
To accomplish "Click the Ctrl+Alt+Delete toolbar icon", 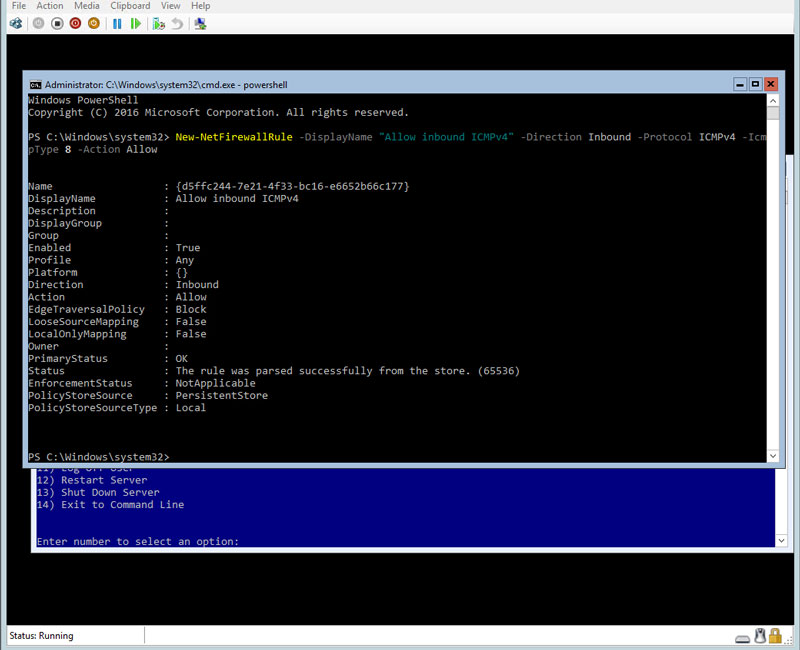I will pos(19,23).
